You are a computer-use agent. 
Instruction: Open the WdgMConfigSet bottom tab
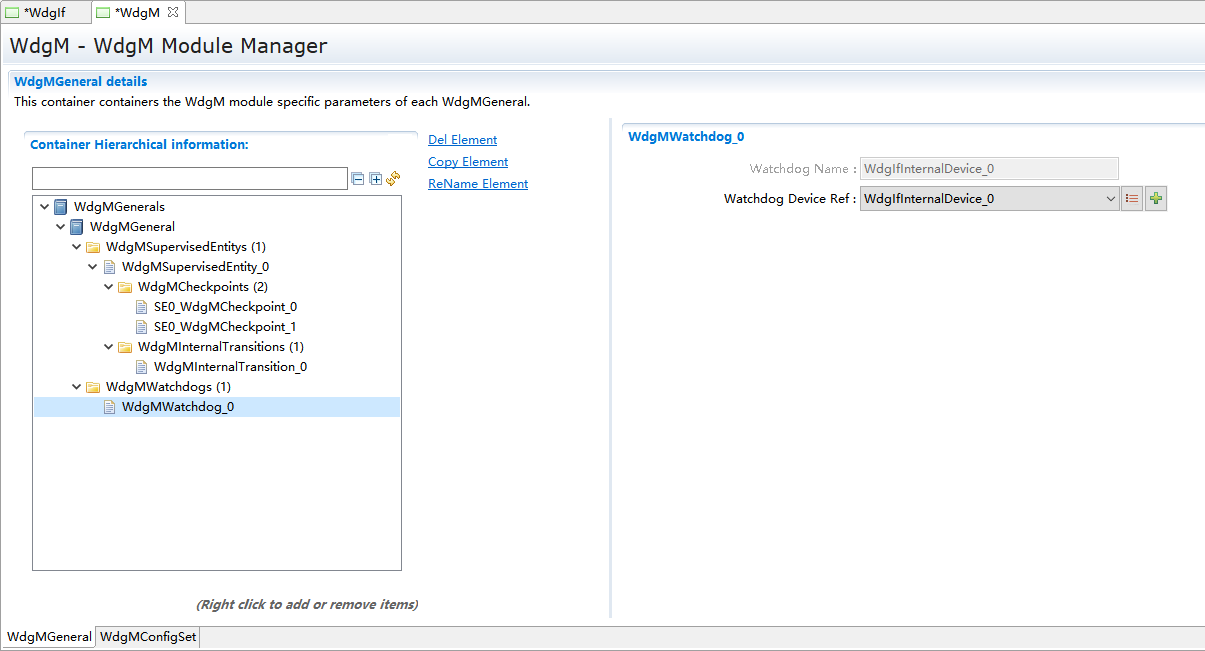148,637
